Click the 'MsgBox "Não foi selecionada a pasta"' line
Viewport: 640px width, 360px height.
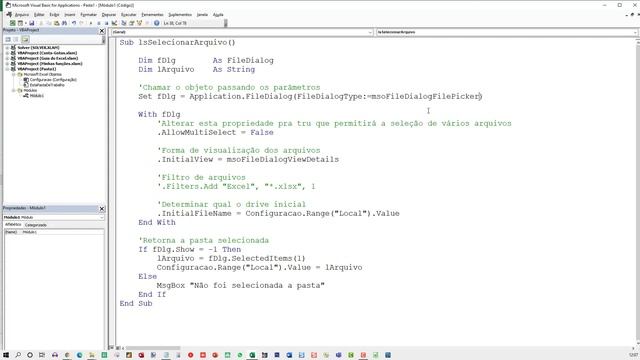tap(240, 285)
